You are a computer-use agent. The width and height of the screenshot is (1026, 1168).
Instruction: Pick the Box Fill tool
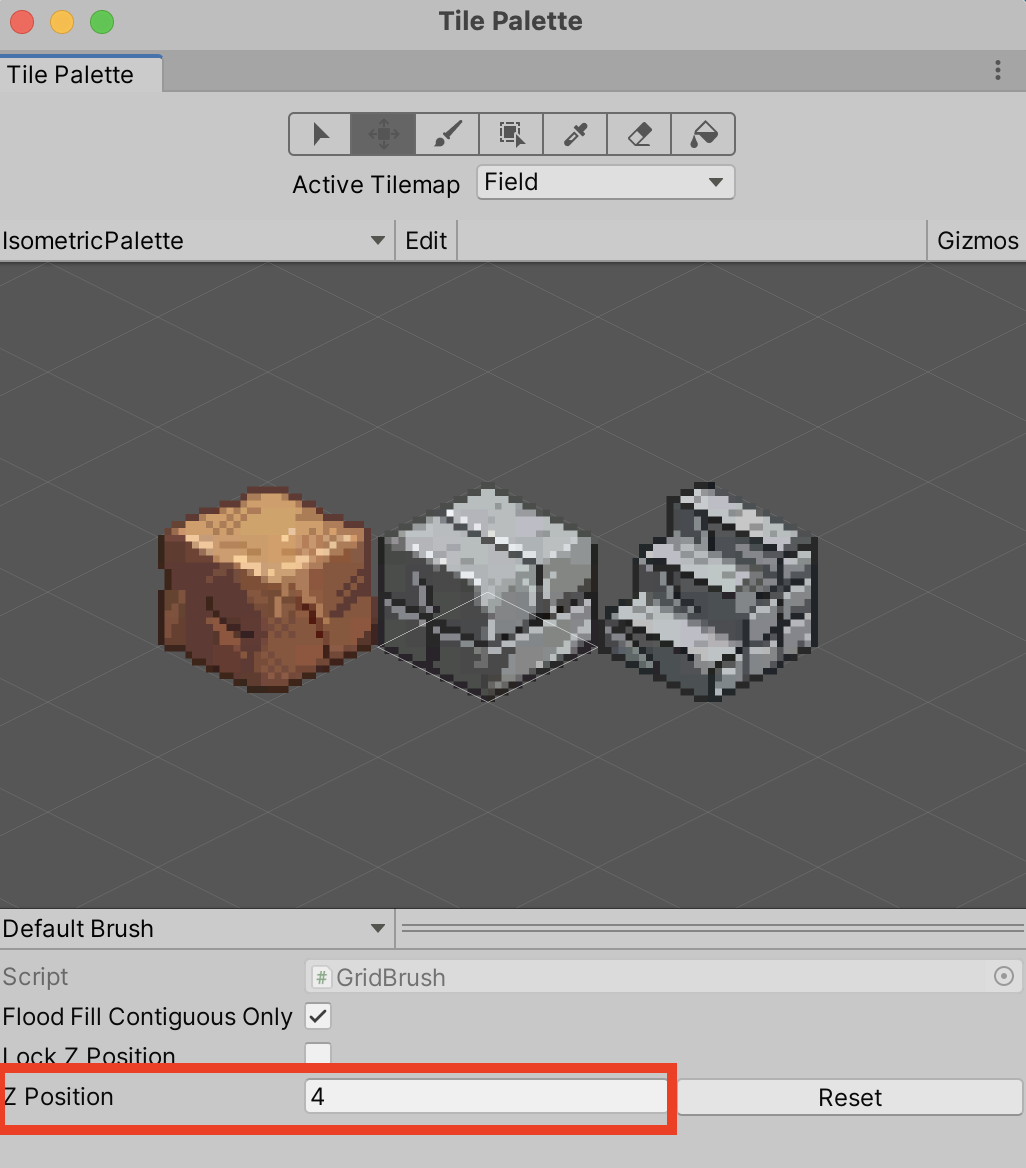(511, 134)
